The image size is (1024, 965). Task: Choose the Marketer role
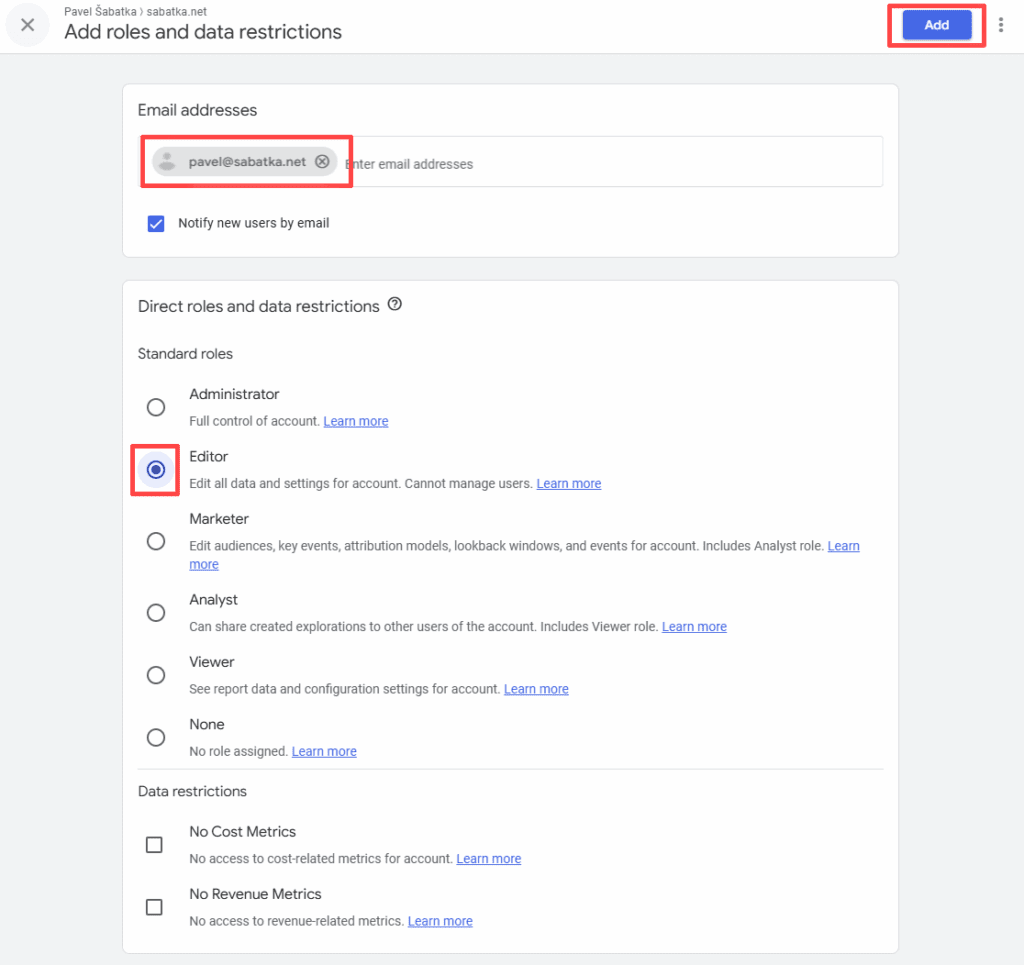point(155,541)
